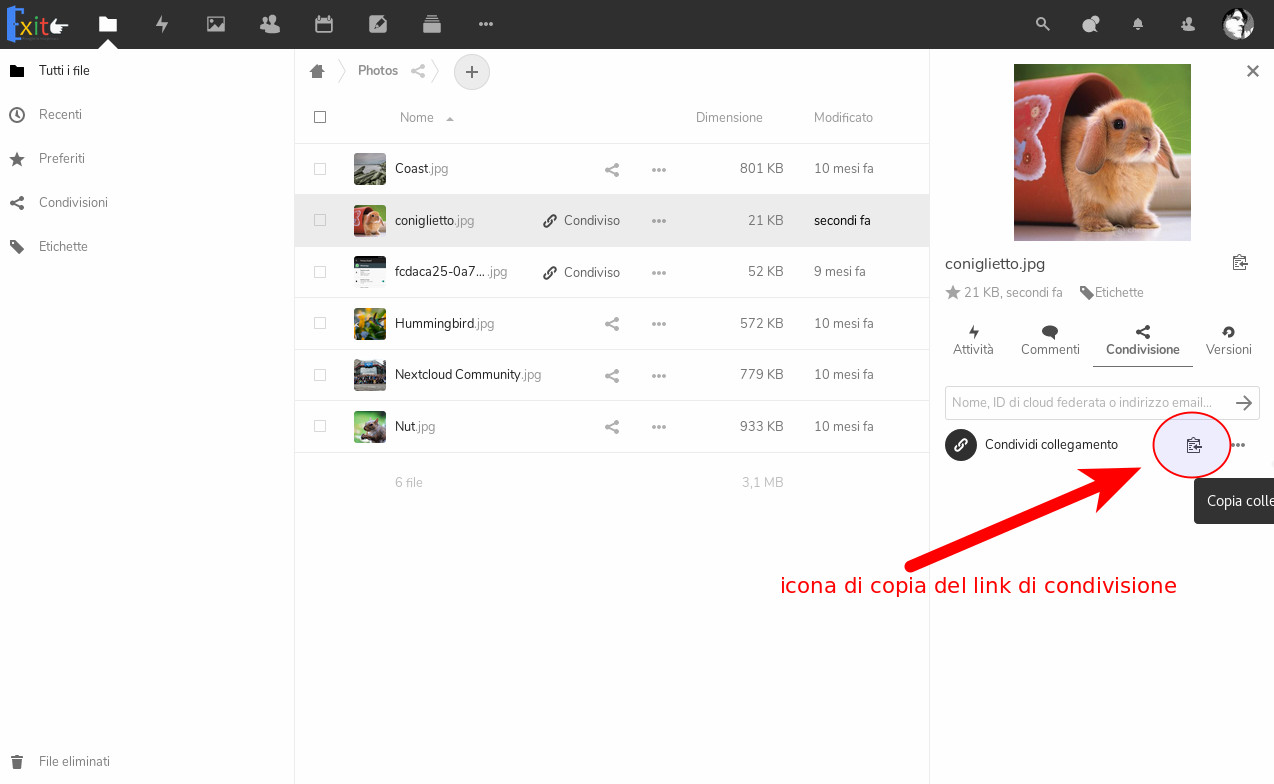The width and height of the screenshot is (1274, 784).
Task: Click share icon beside Photos breadcrumb
Action: tap(419, 71)
